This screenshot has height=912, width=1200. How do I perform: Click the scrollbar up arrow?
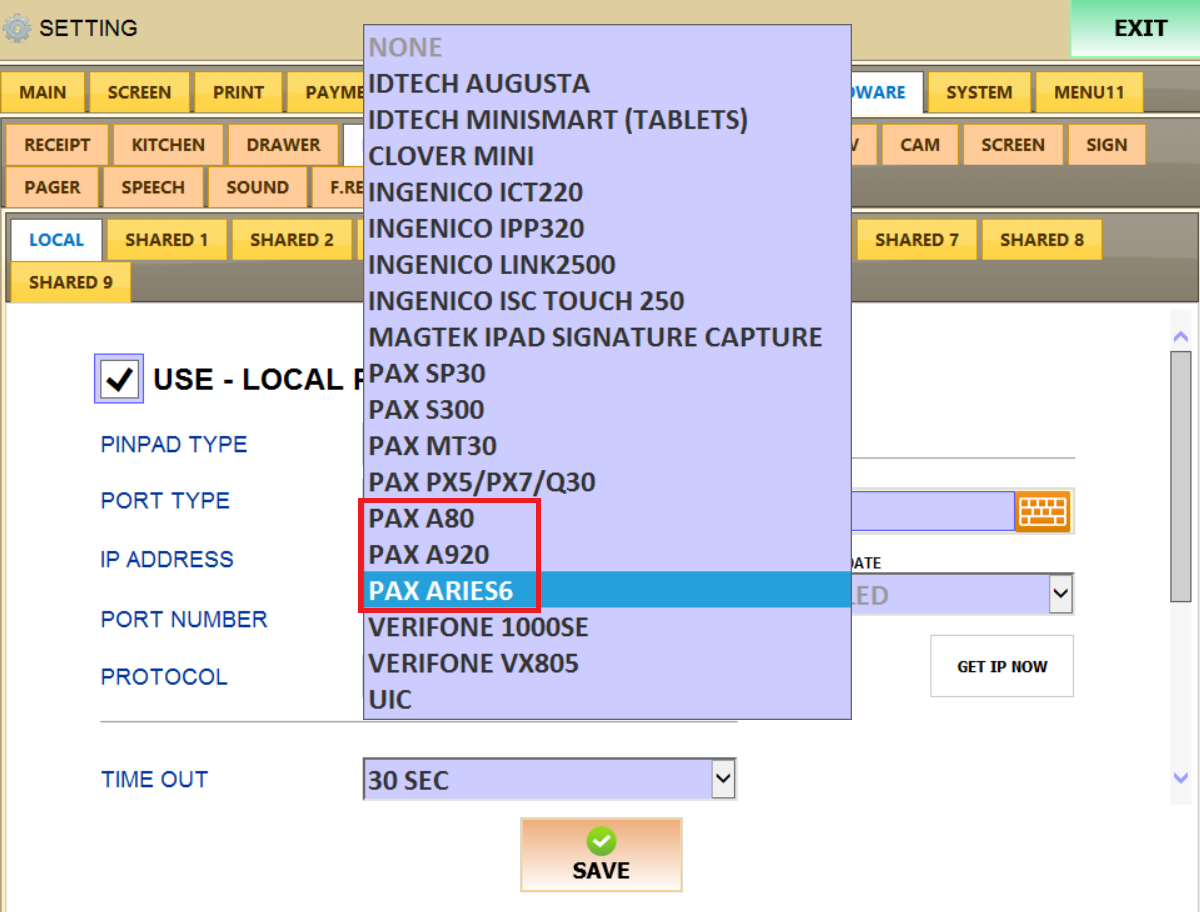[1180, 336]
